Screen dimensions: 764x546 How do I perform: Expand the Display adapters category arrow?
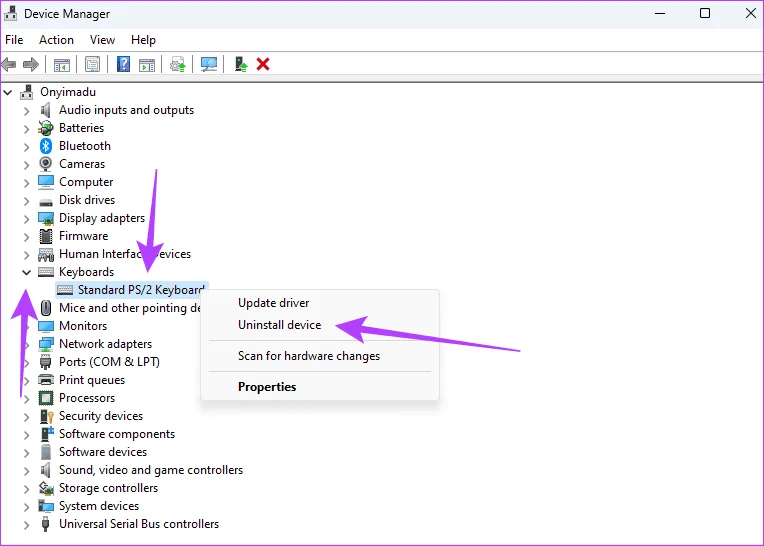[x=26, y=219]
